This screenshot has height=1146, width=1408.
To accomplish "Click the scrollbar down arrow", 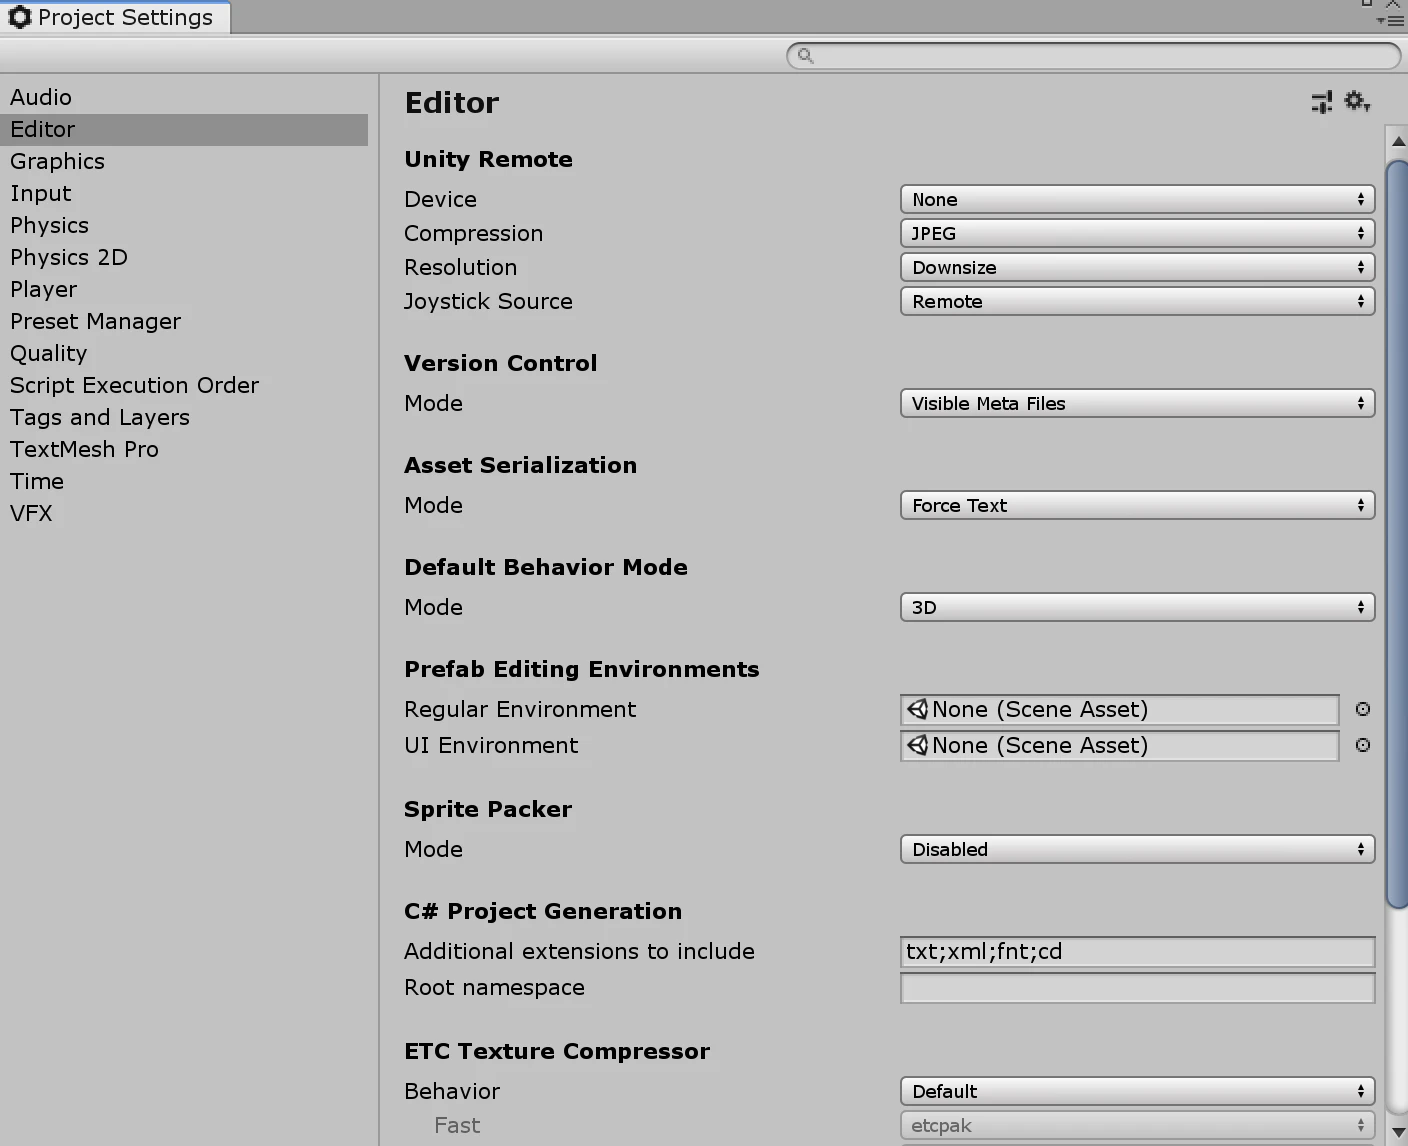I will [1398, 1131].
